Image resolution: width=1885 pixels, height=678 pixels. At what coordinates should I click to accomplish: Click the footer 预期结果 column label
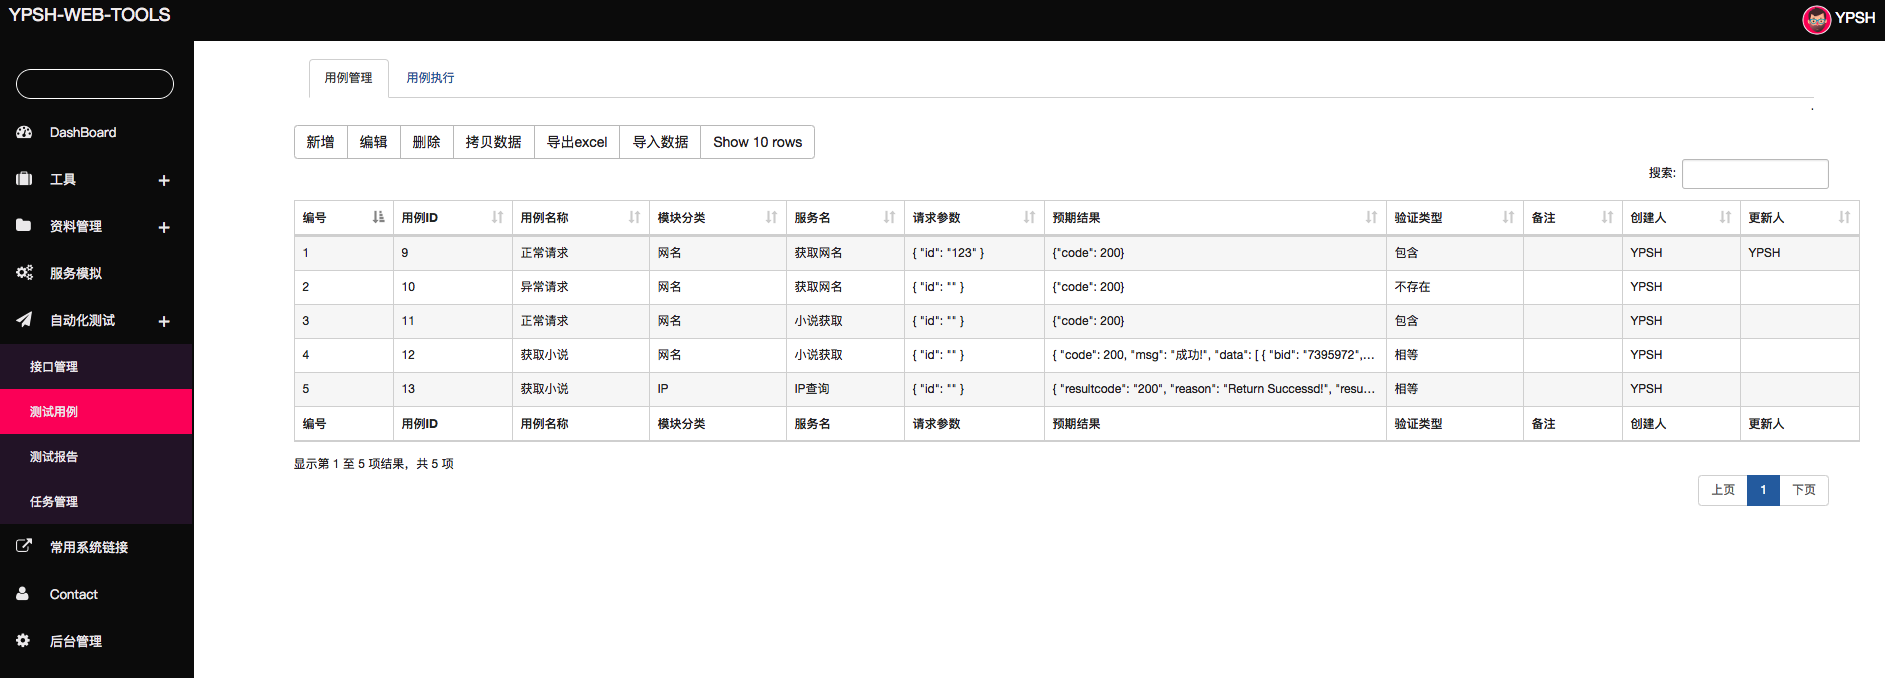coord(1076,424)
